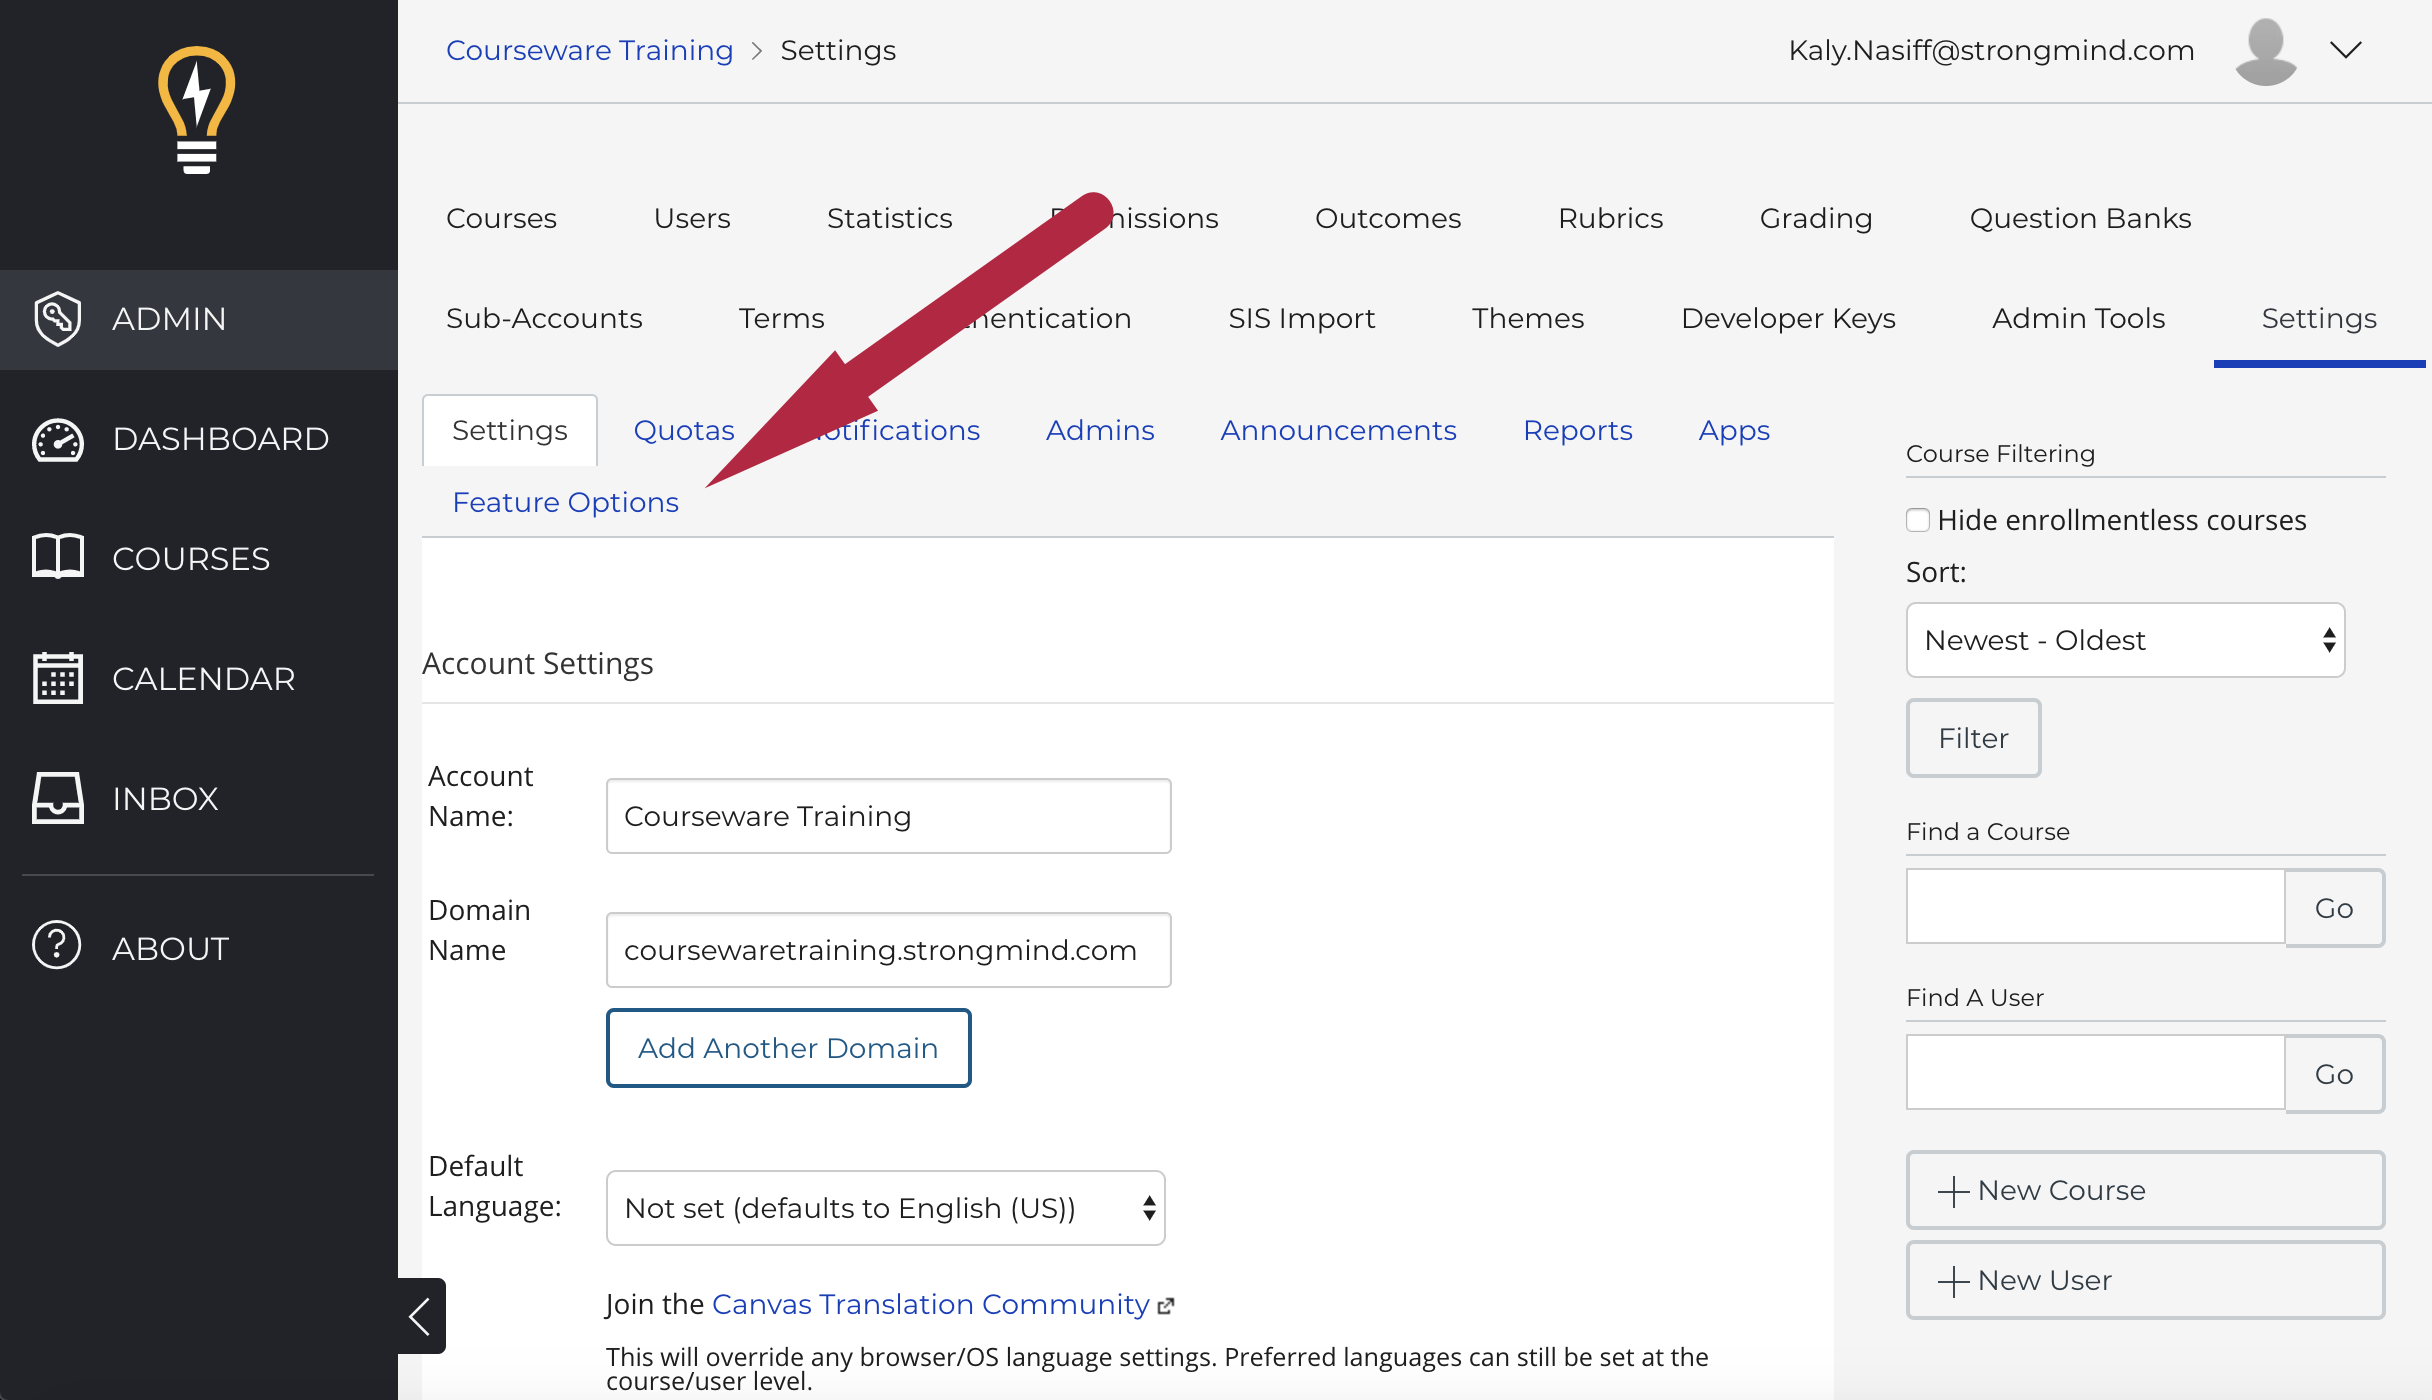Switch to the Feature Options tab
Screen dimensions: 2432x1400
coord(565,500)
